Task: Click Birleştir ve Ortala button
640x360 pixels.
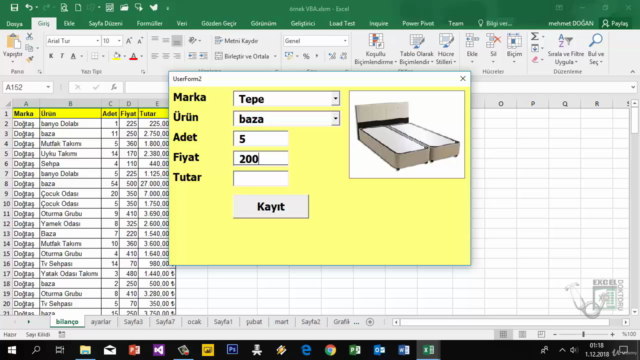Action: (x=242, y=56)
